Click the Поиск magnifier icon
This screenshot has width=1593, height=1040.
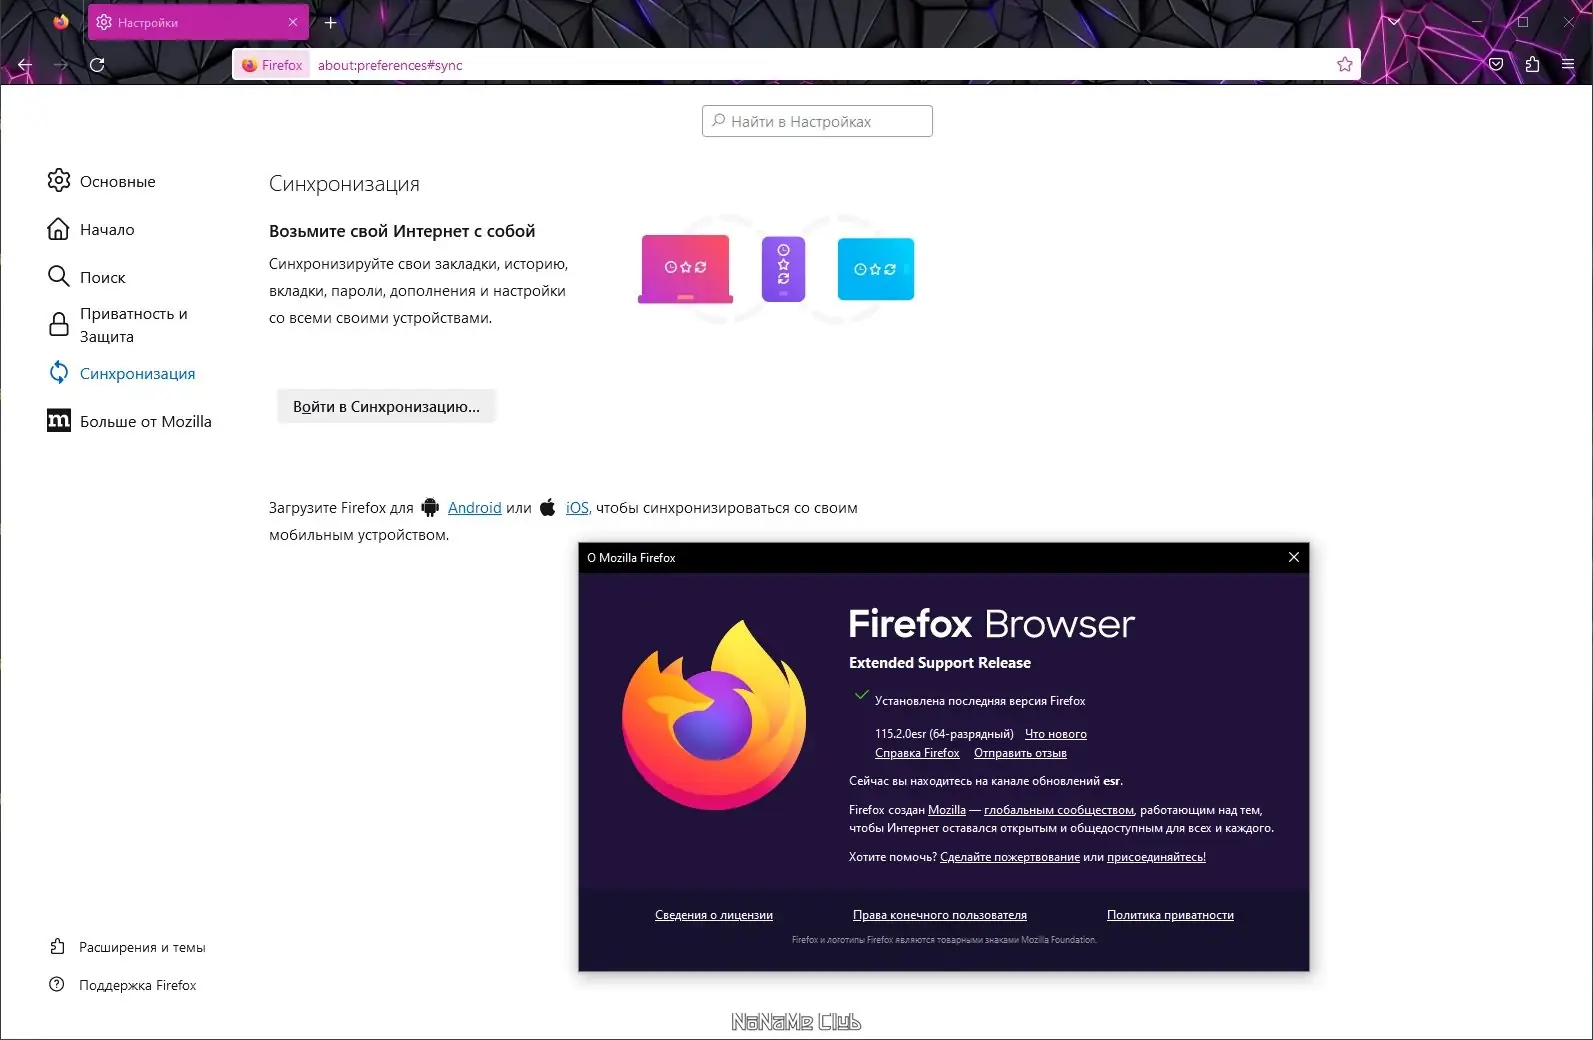59,276
